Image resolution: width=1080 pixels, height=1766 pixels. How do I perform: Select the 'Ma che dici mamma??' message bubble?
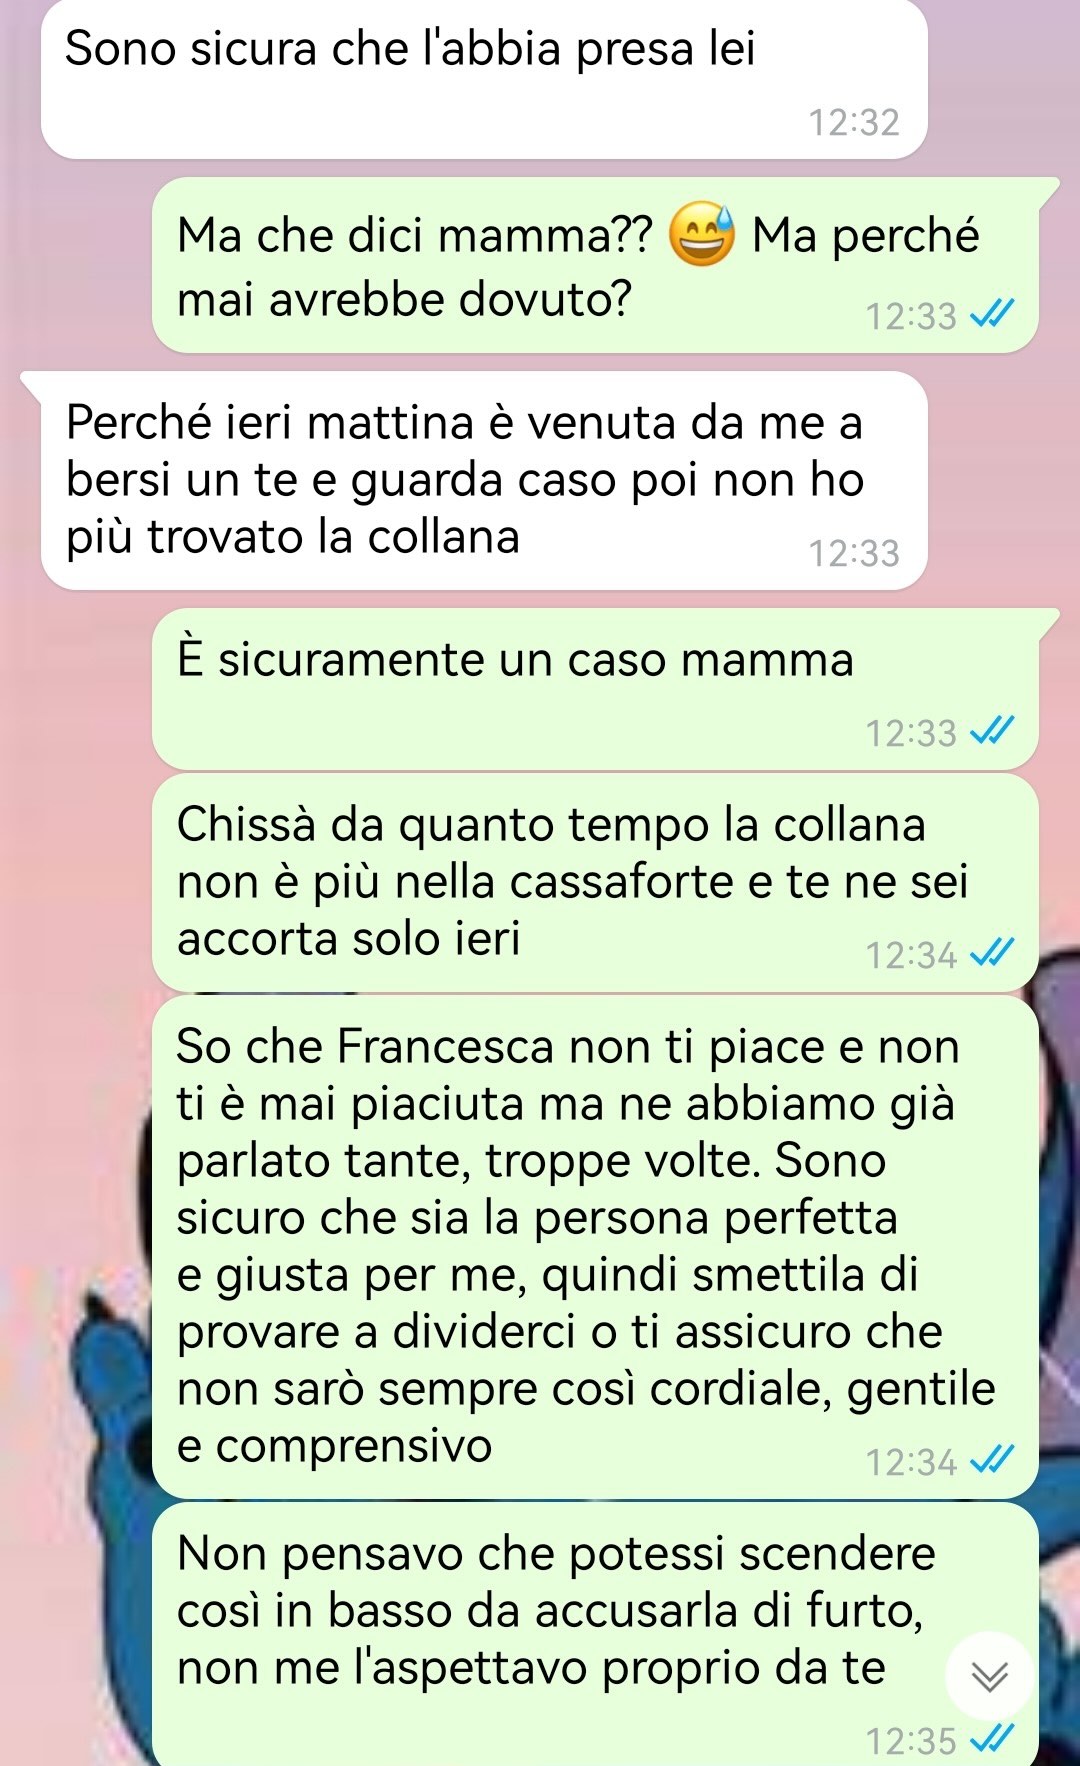pyautogui.click(x=596, y=265)
